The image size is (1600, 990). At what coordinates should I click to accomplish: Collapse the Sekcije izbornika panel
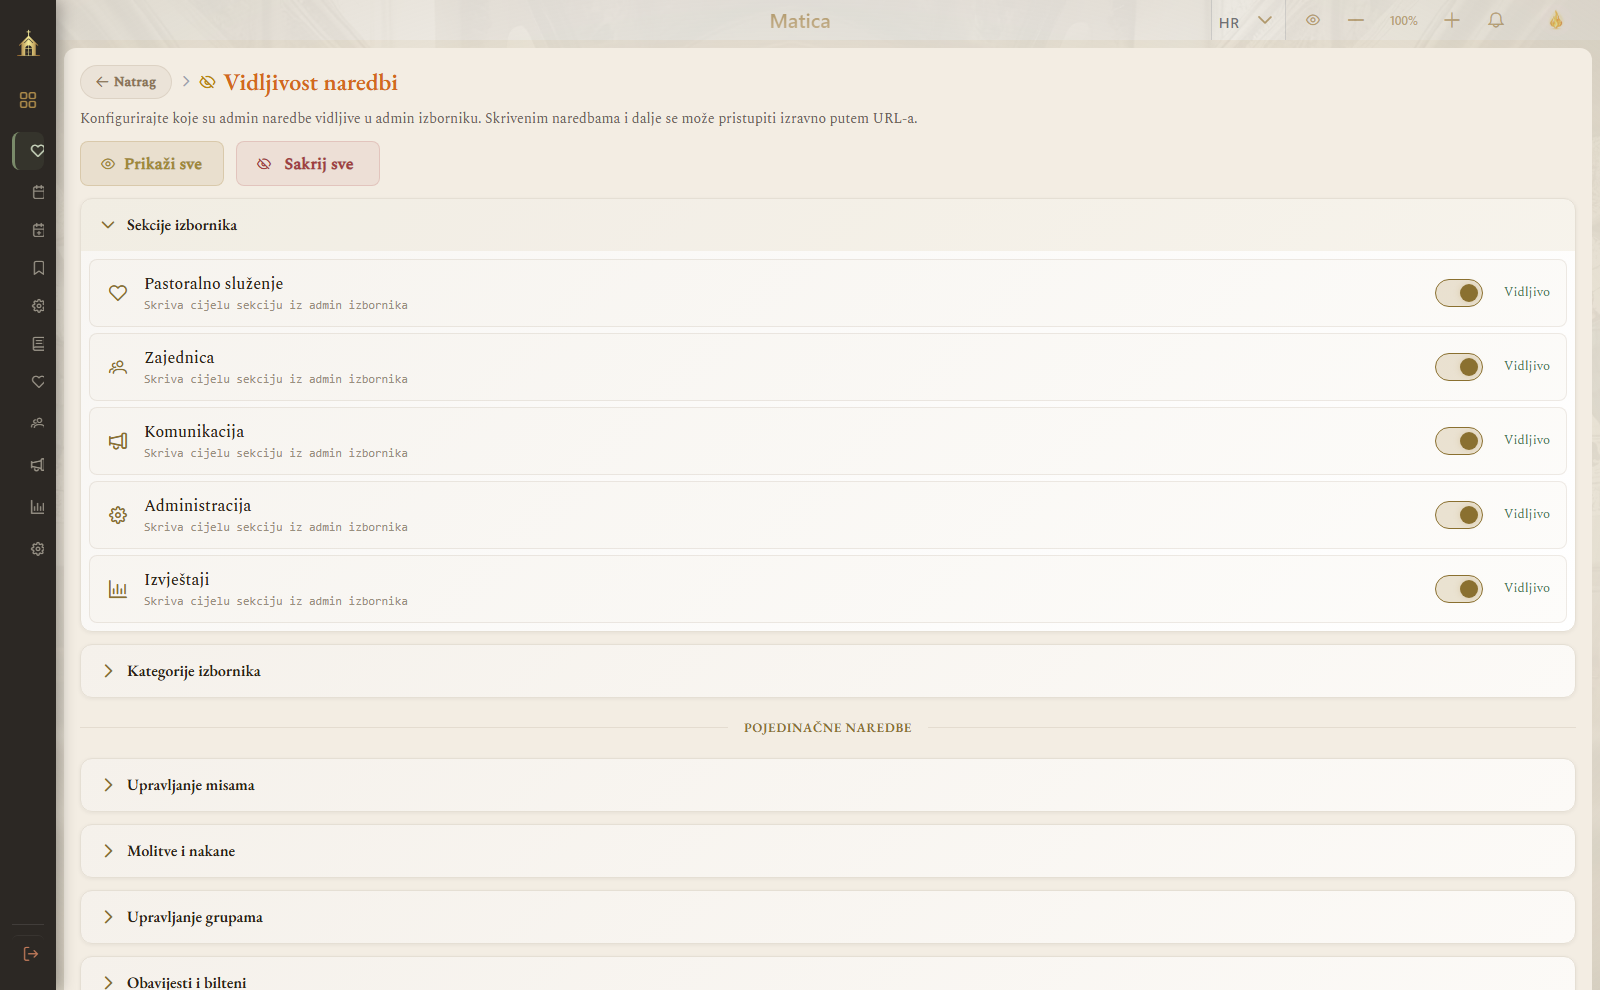point(828,225)
